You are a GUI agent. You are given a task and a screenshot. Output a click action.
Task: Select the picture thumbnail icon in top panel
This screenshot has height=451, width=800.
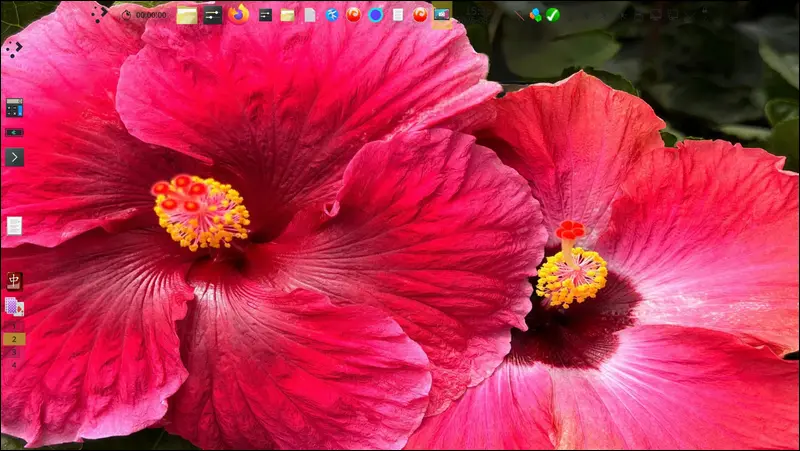(x=442, y=15)
